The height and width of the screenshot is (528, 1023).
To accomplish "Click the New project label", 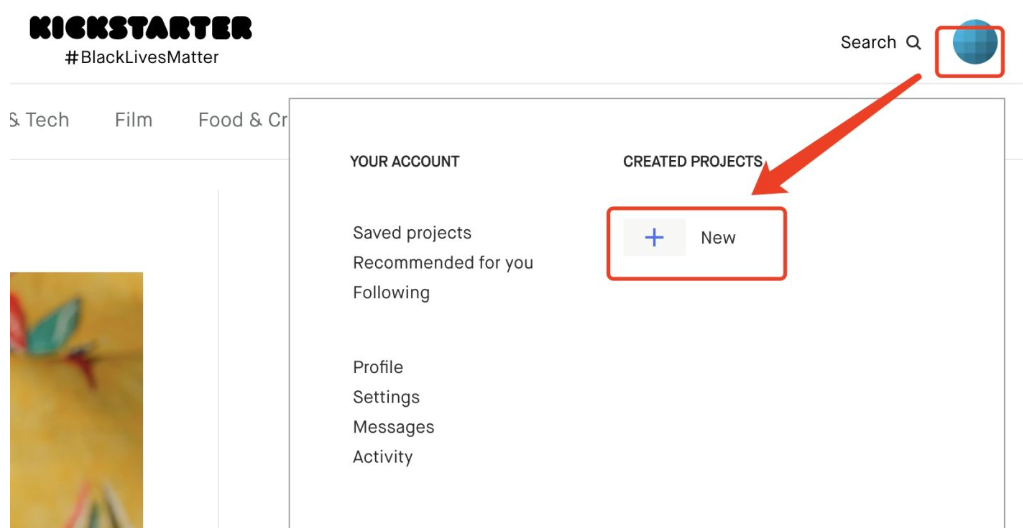I will tap(718, 238).
